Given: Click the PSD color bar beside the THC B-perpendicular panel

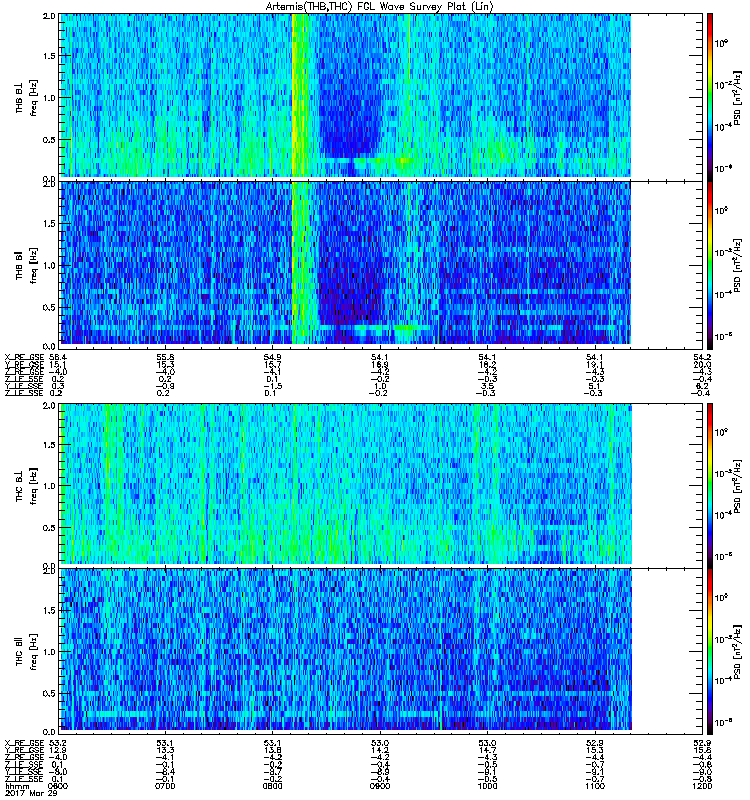Looking at the screenshot, I should pos(710,485).
